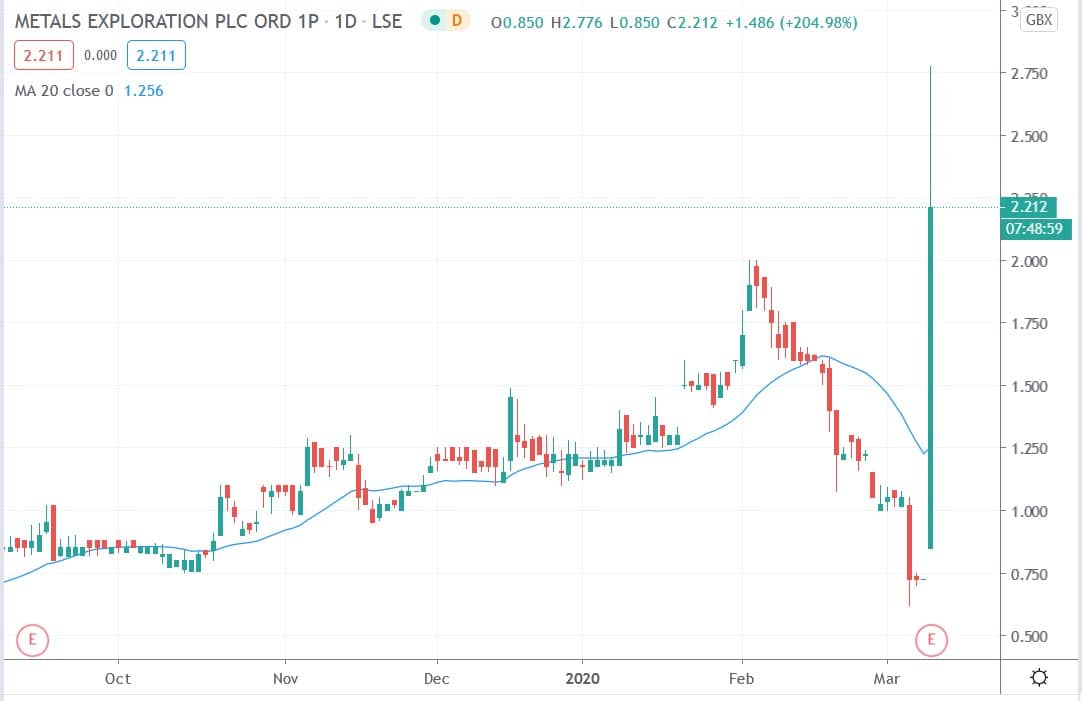Click the 2020 label on time axis
This screenshot has height=701, width=1082.
click(x=582, y=678)
